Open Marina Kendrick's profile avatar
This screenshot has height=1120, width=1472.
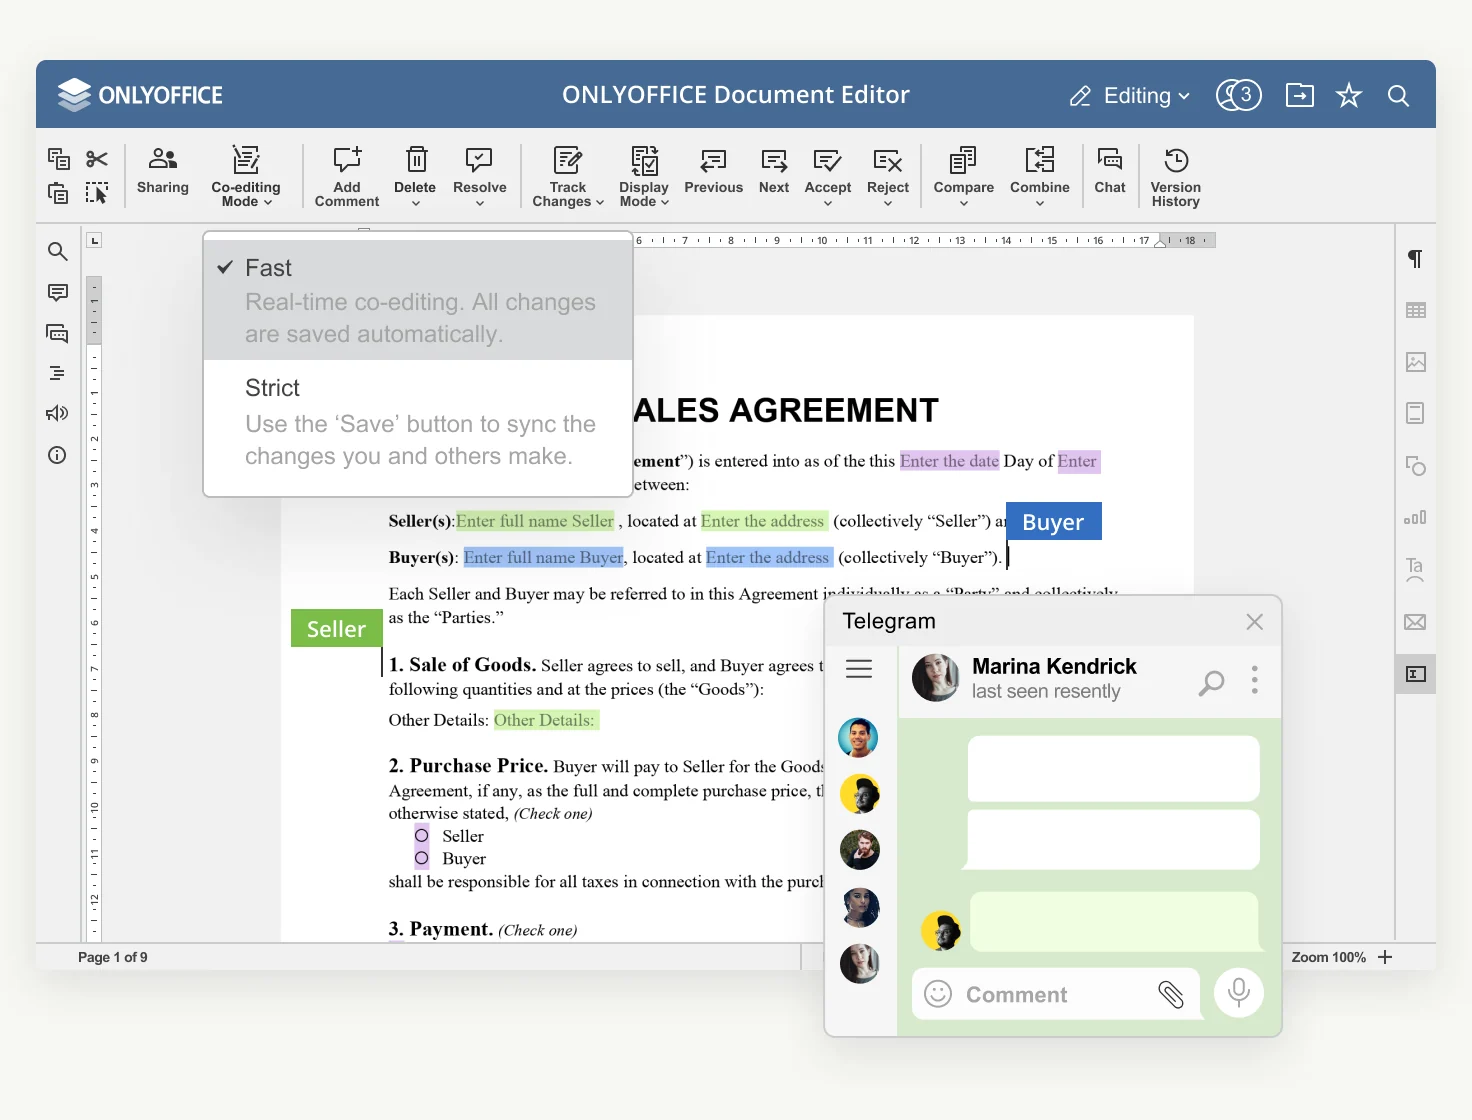pyautogui.click(x=936, y=678)
